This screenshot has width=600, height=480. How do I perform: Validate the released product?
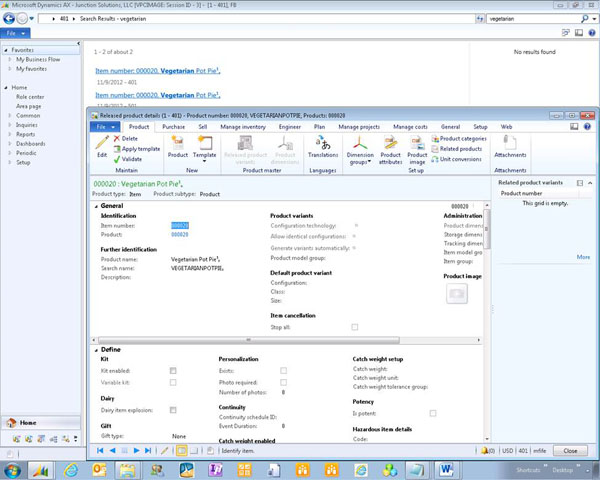(128, 159)
